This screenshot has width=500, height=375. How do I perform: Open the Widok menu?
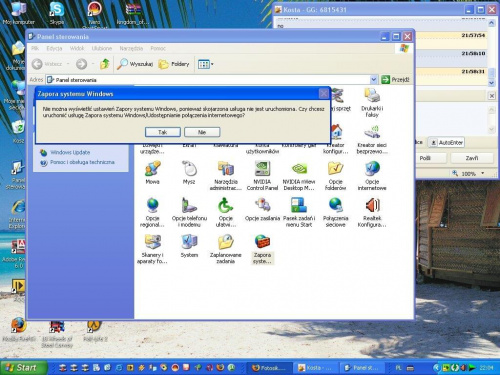point(77,48)
